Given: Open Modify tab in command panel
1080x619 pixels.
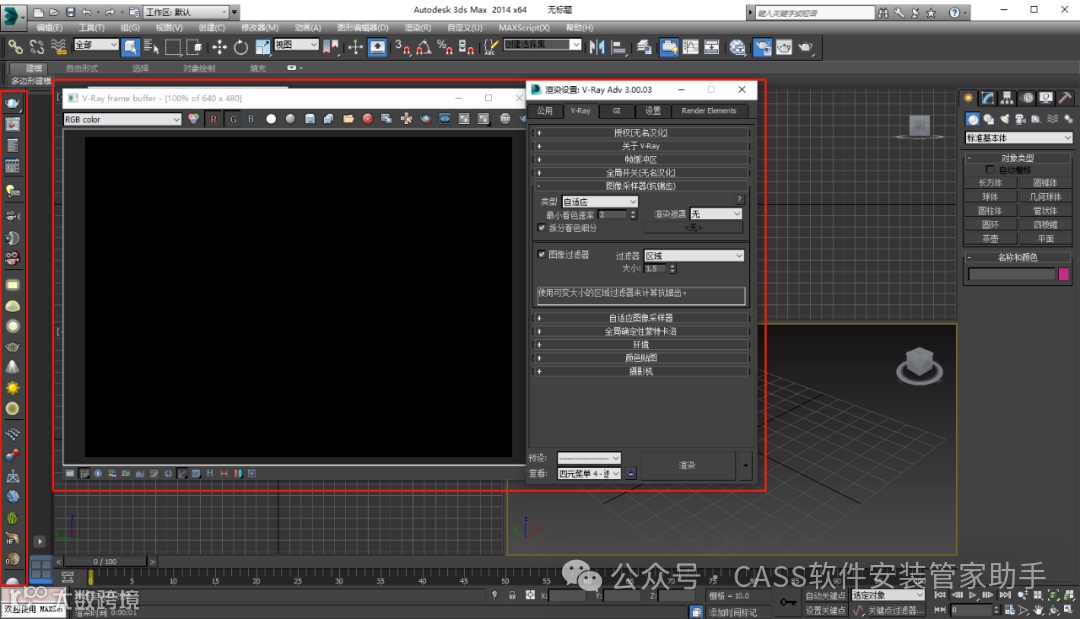Looking at the screenshot, I should (988, 98).
